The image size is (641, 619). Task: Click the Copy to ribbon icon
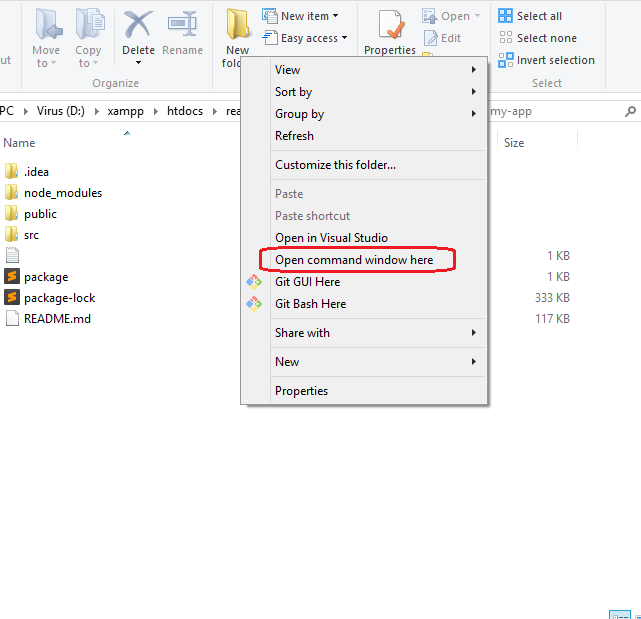pos(90,25)
